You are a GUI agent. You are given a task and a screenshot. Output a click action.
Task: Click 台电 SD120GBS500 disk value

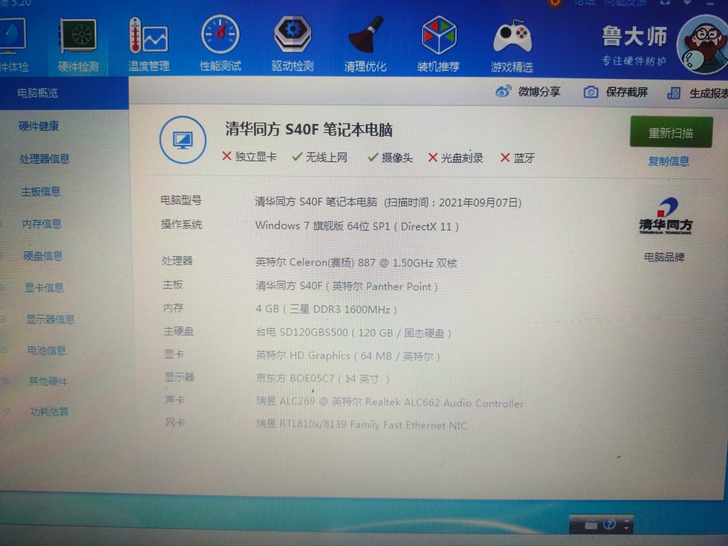353,333
